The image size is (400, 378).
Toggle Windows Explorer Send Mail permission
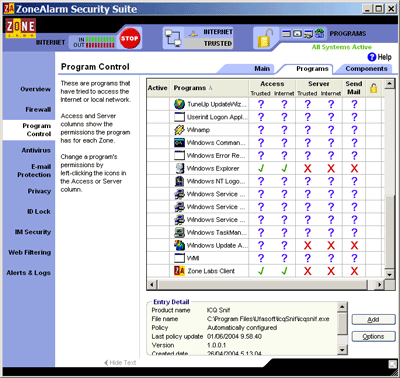(354, 168)
